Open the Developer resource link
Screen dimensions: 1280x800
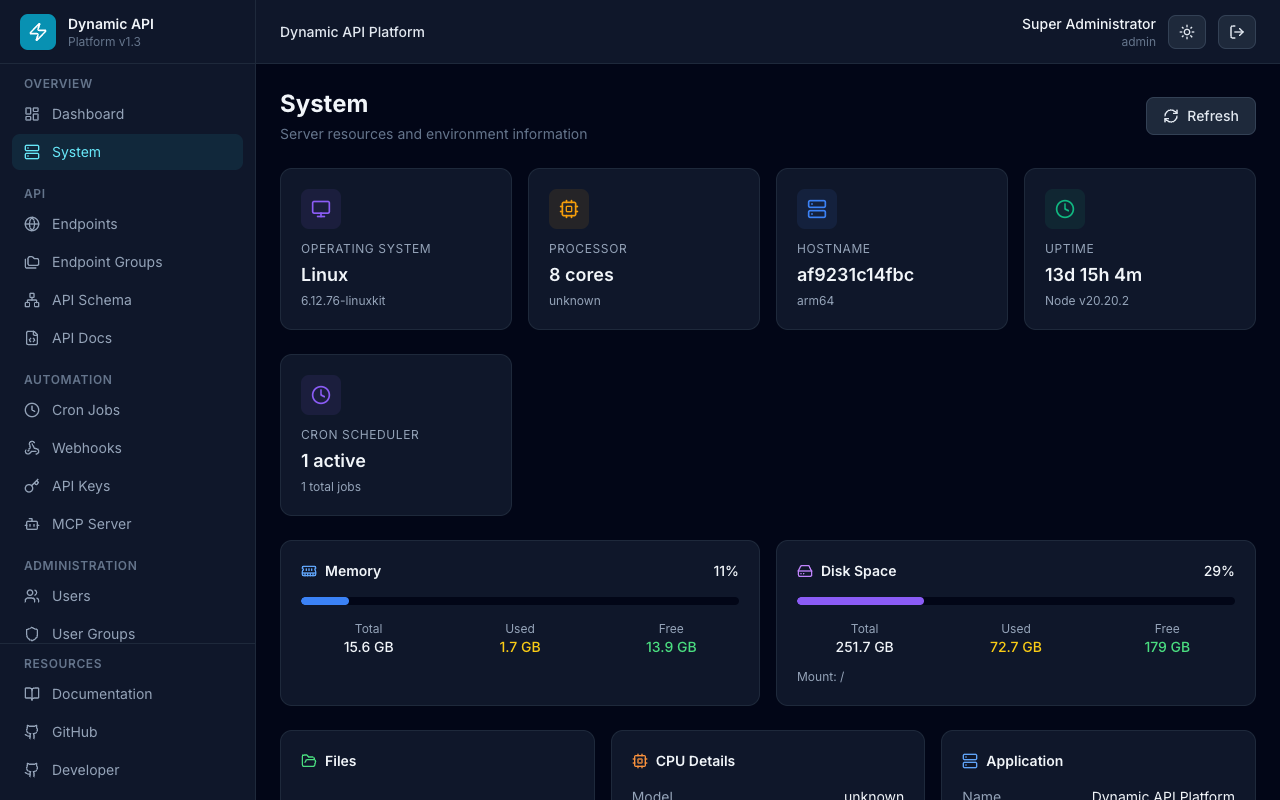point(127,770)
